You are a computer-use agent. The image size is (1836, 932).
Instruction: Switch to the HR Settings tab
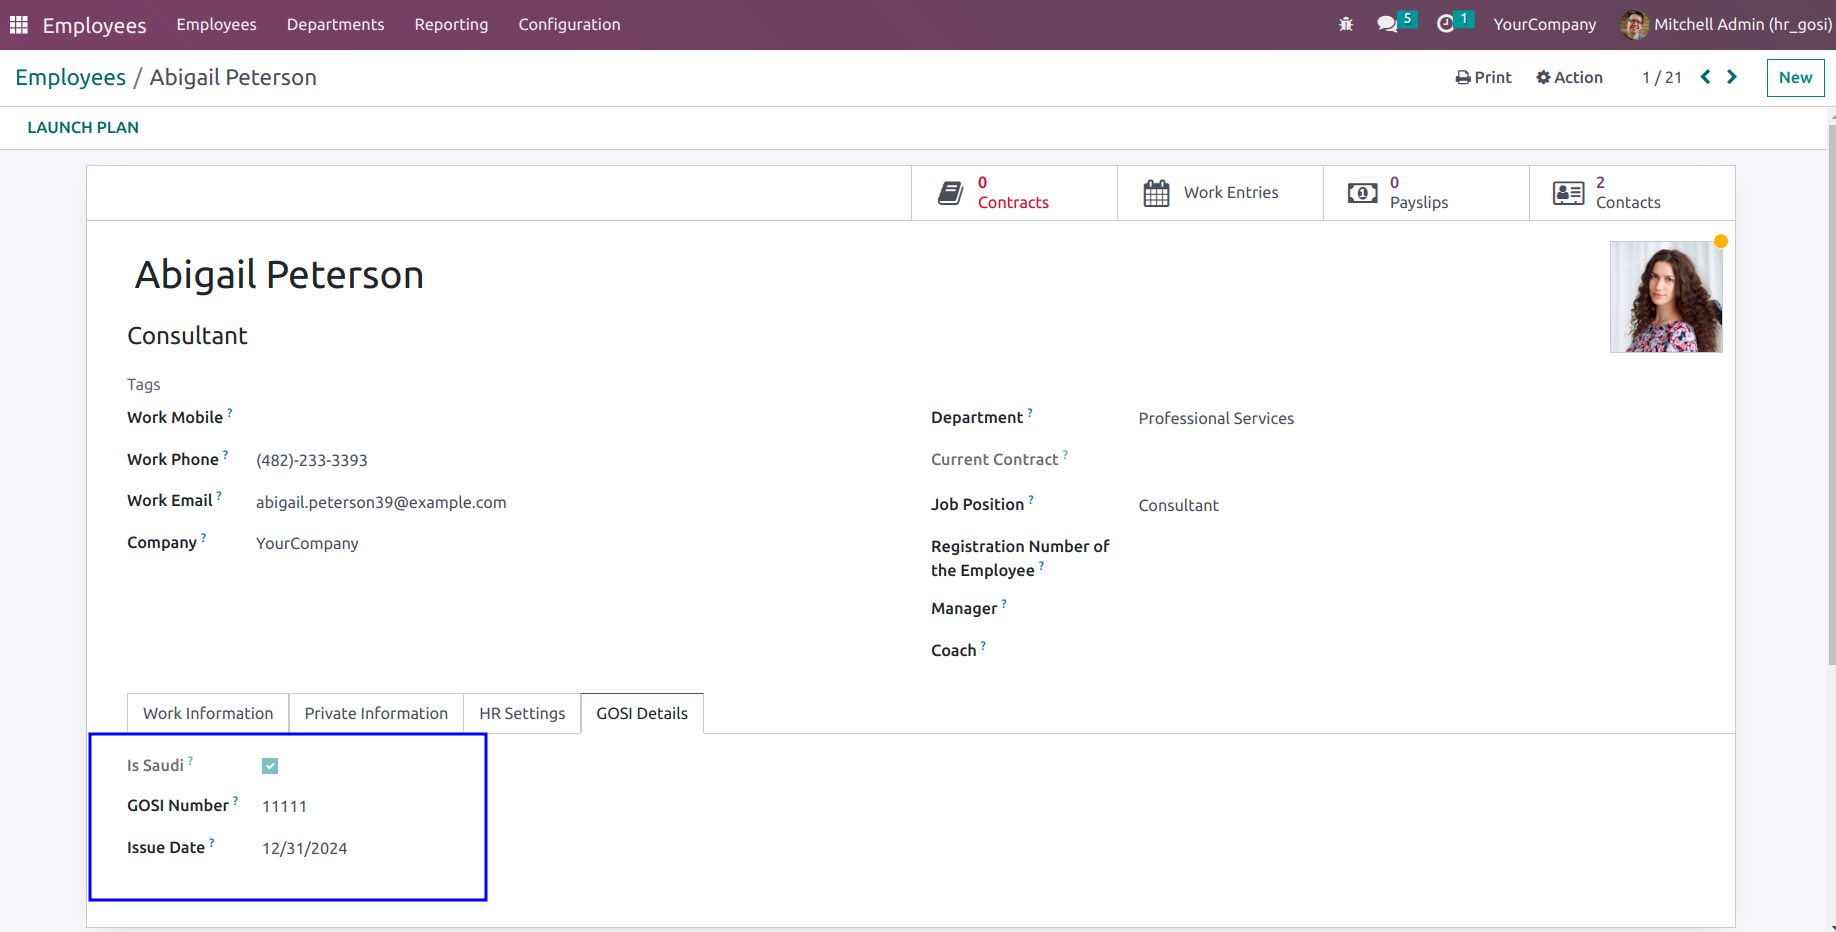pyautogui.click(x=522, y=713)
